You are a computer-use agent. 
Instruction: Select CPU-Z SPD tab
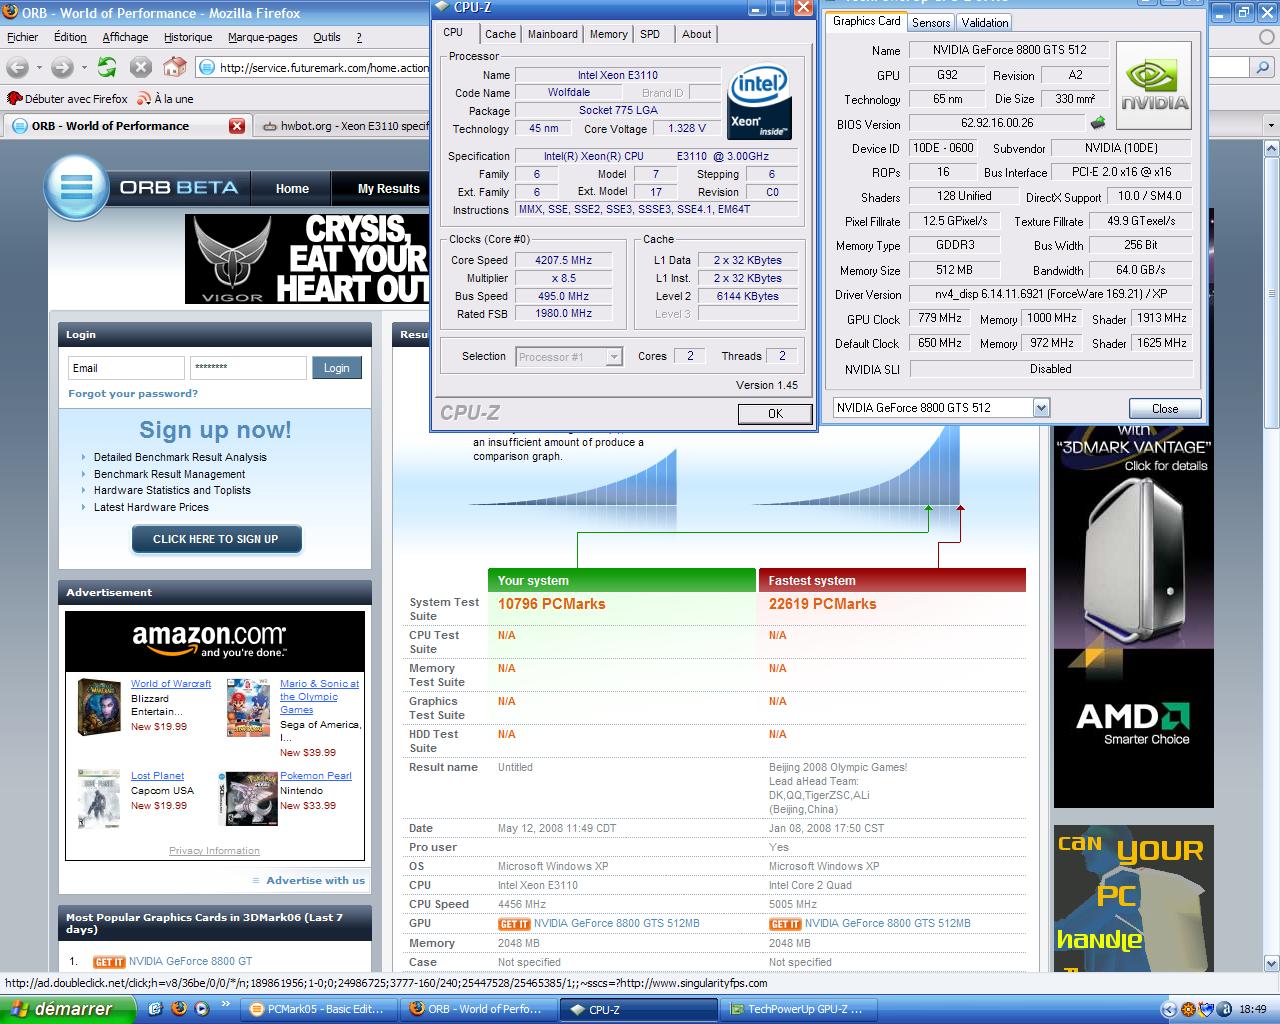(x=650, y=34)
